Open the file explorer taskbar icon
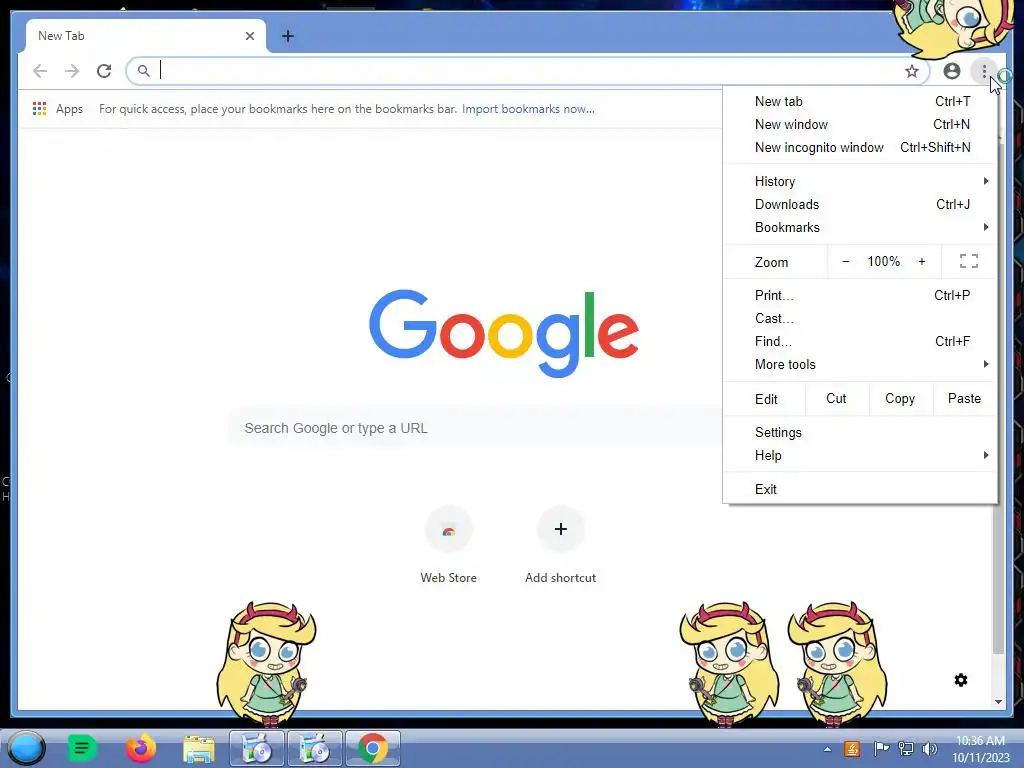This screenshot has height=768, width=1024. (199, 748)
